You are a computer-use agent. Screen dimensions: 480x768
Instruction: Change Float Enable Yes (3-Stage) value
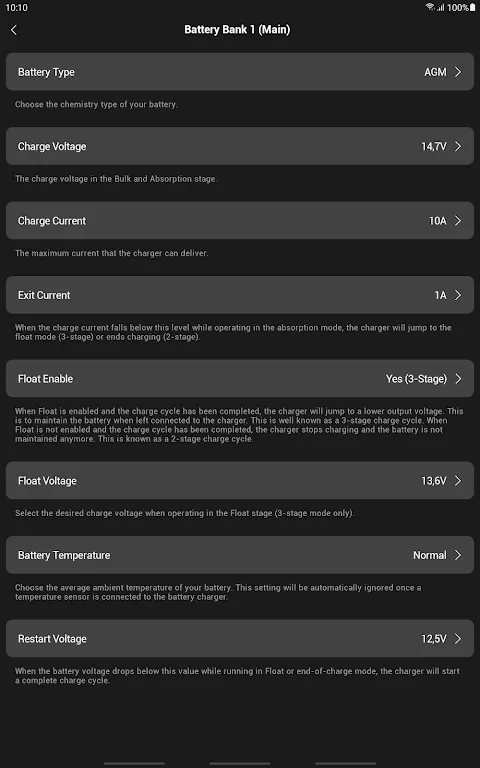coord(416,379)
